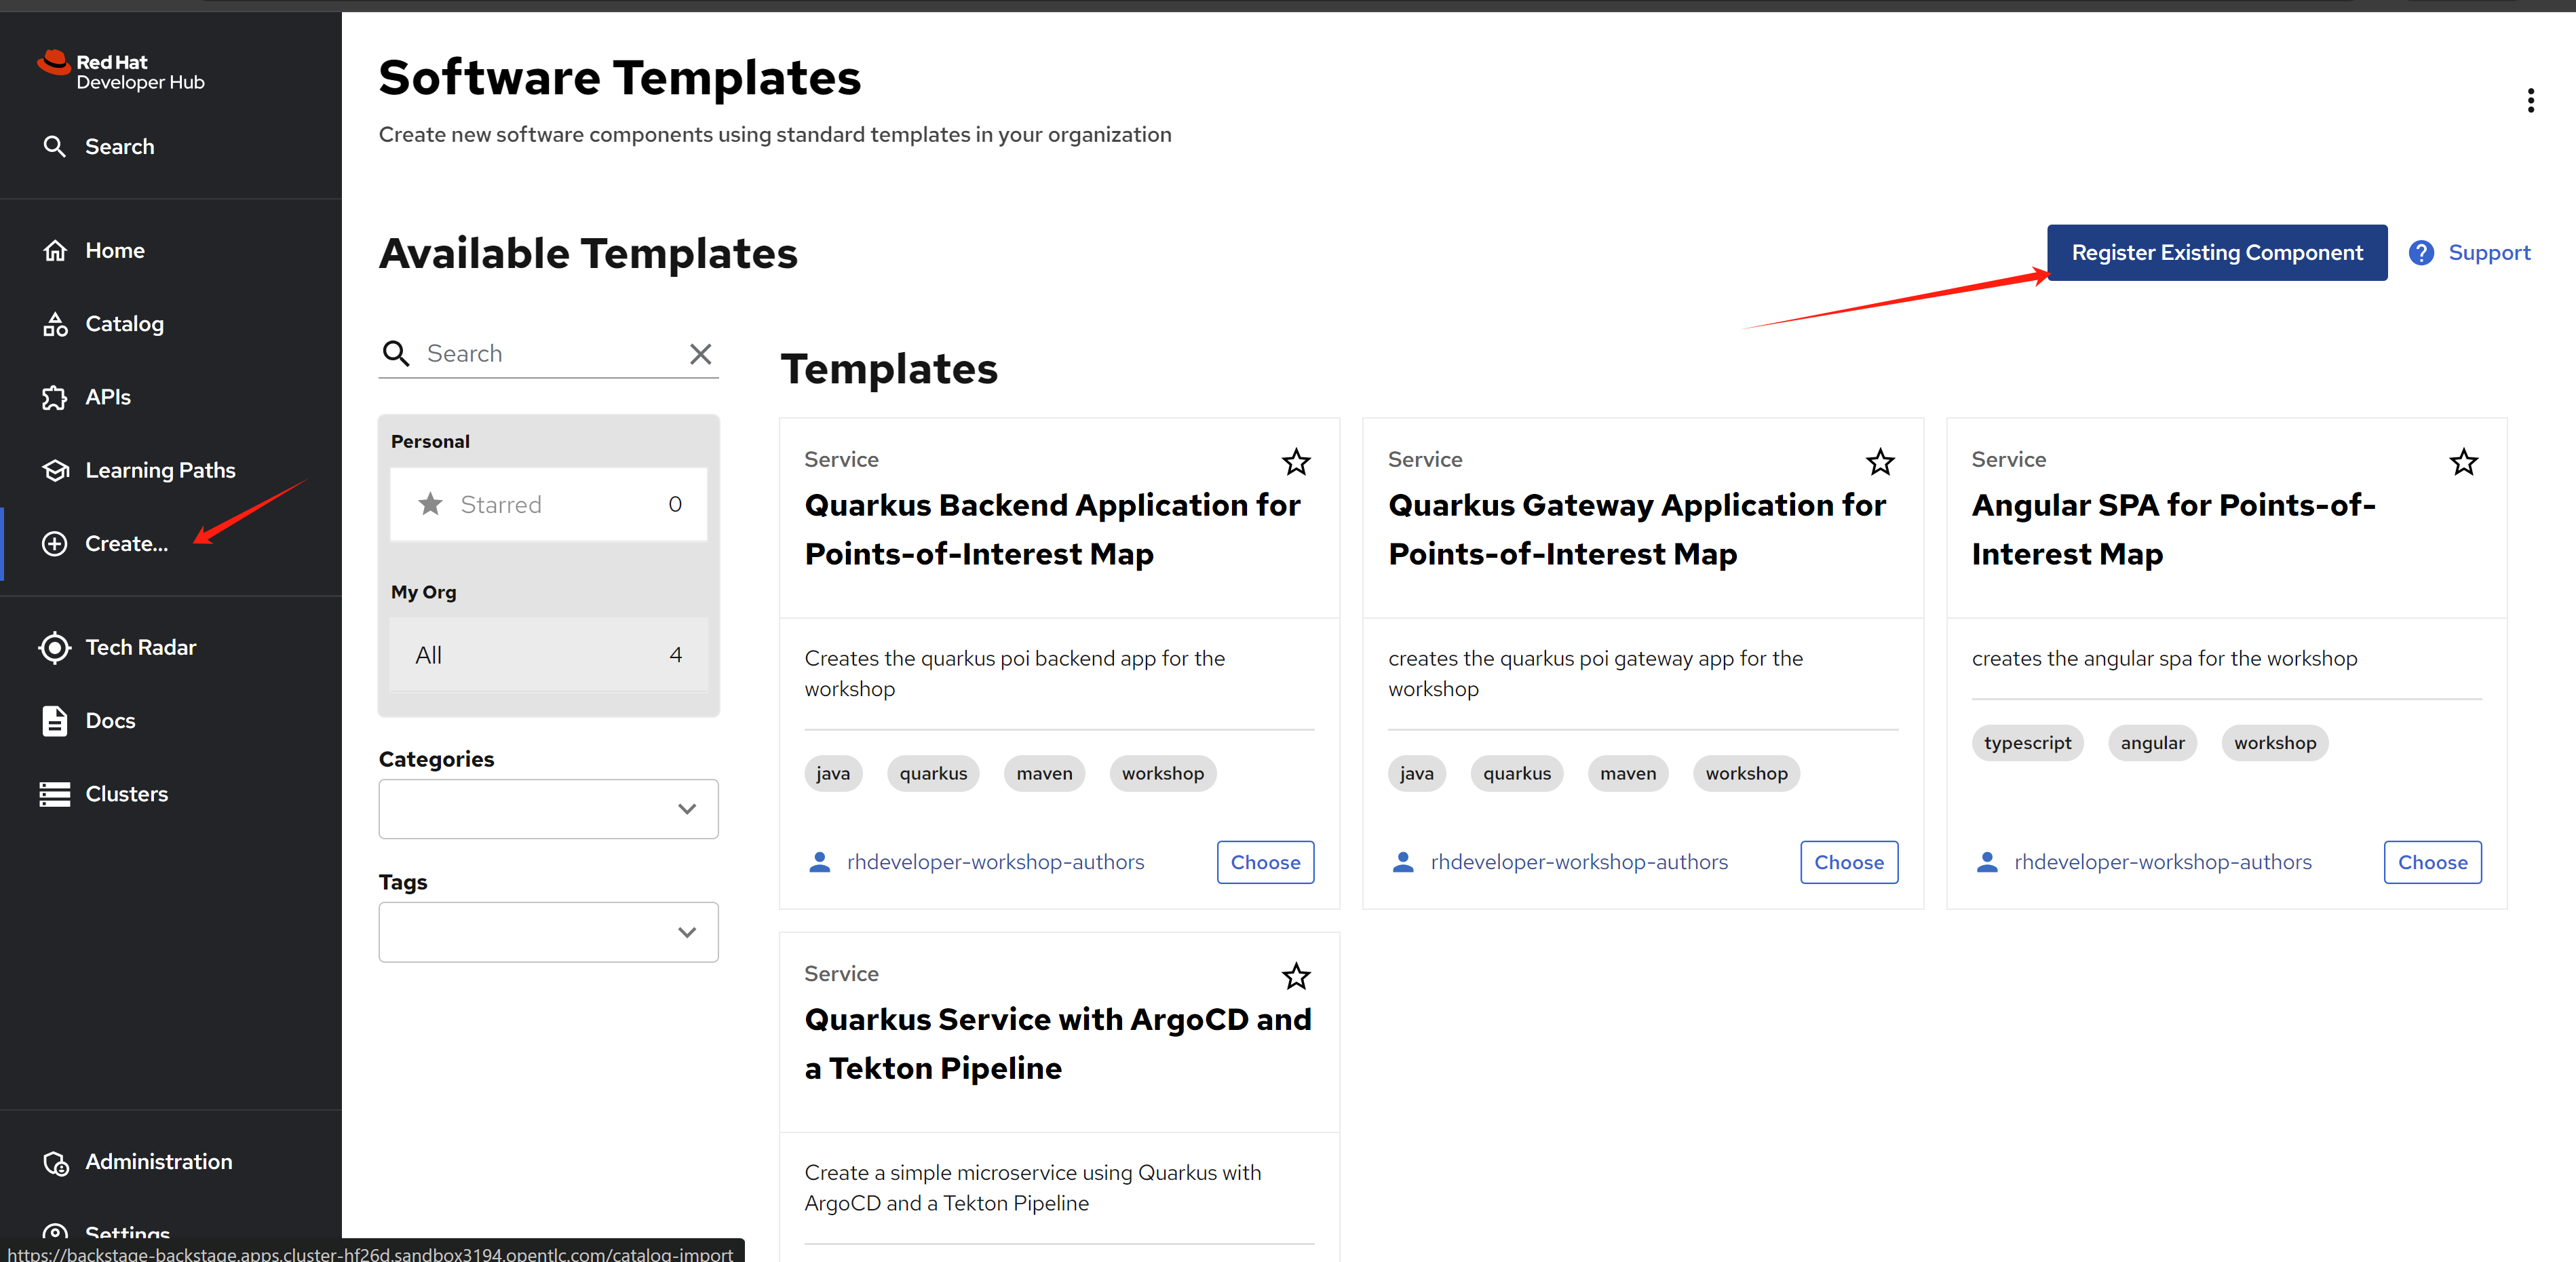Image resolution: width=2576 pixels, height=1262 pixels.
Task: Expand the Categories dropdown
Action: 548,809
